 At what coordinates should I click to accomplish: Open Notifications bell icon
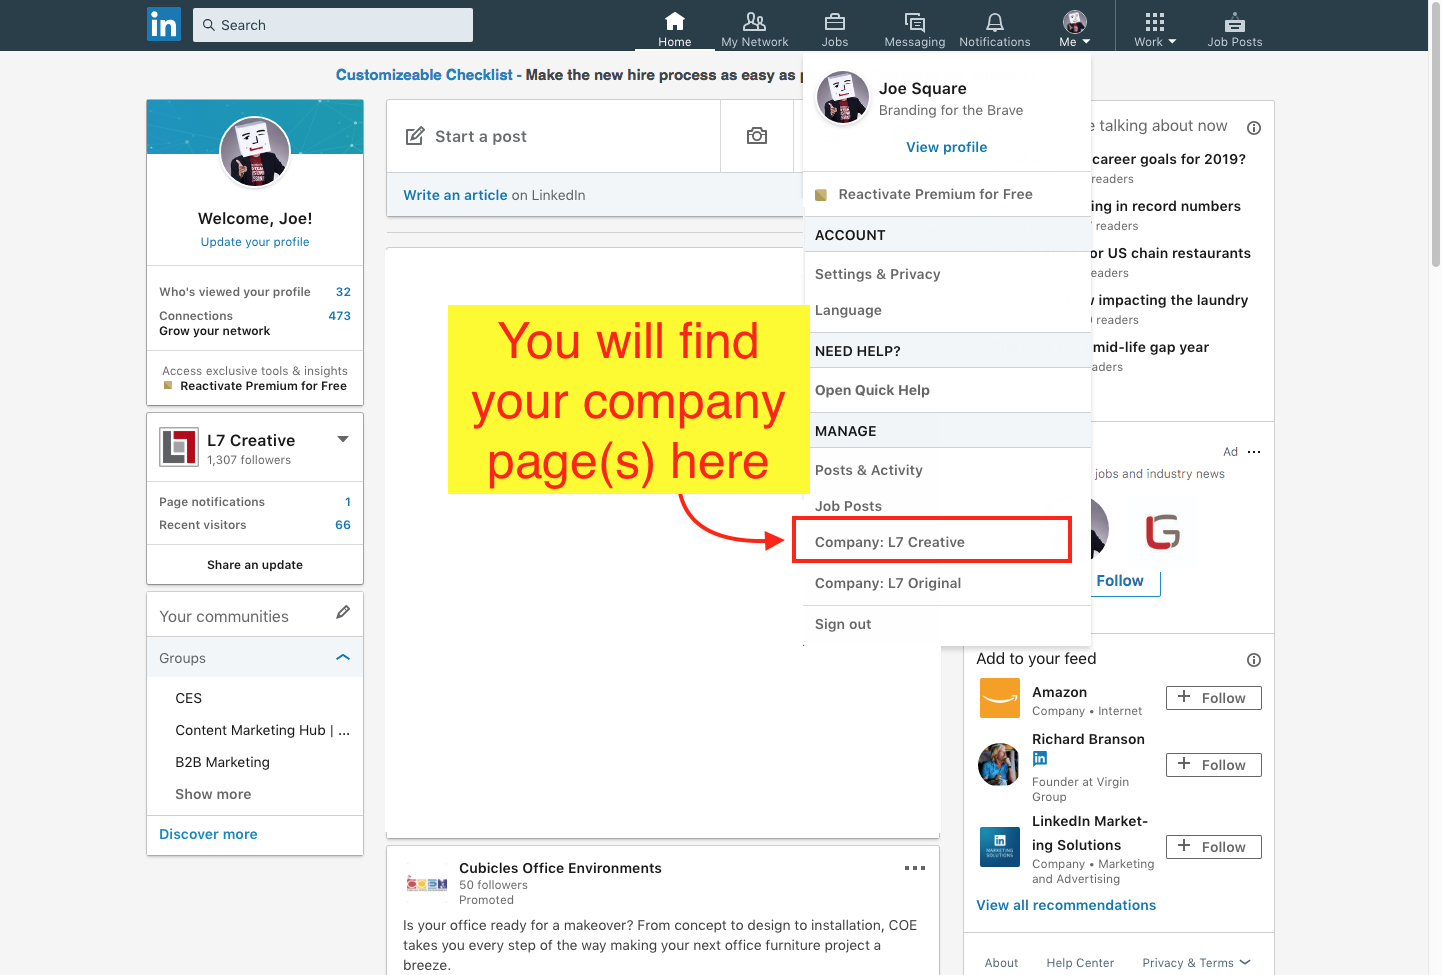pos(995,28)
